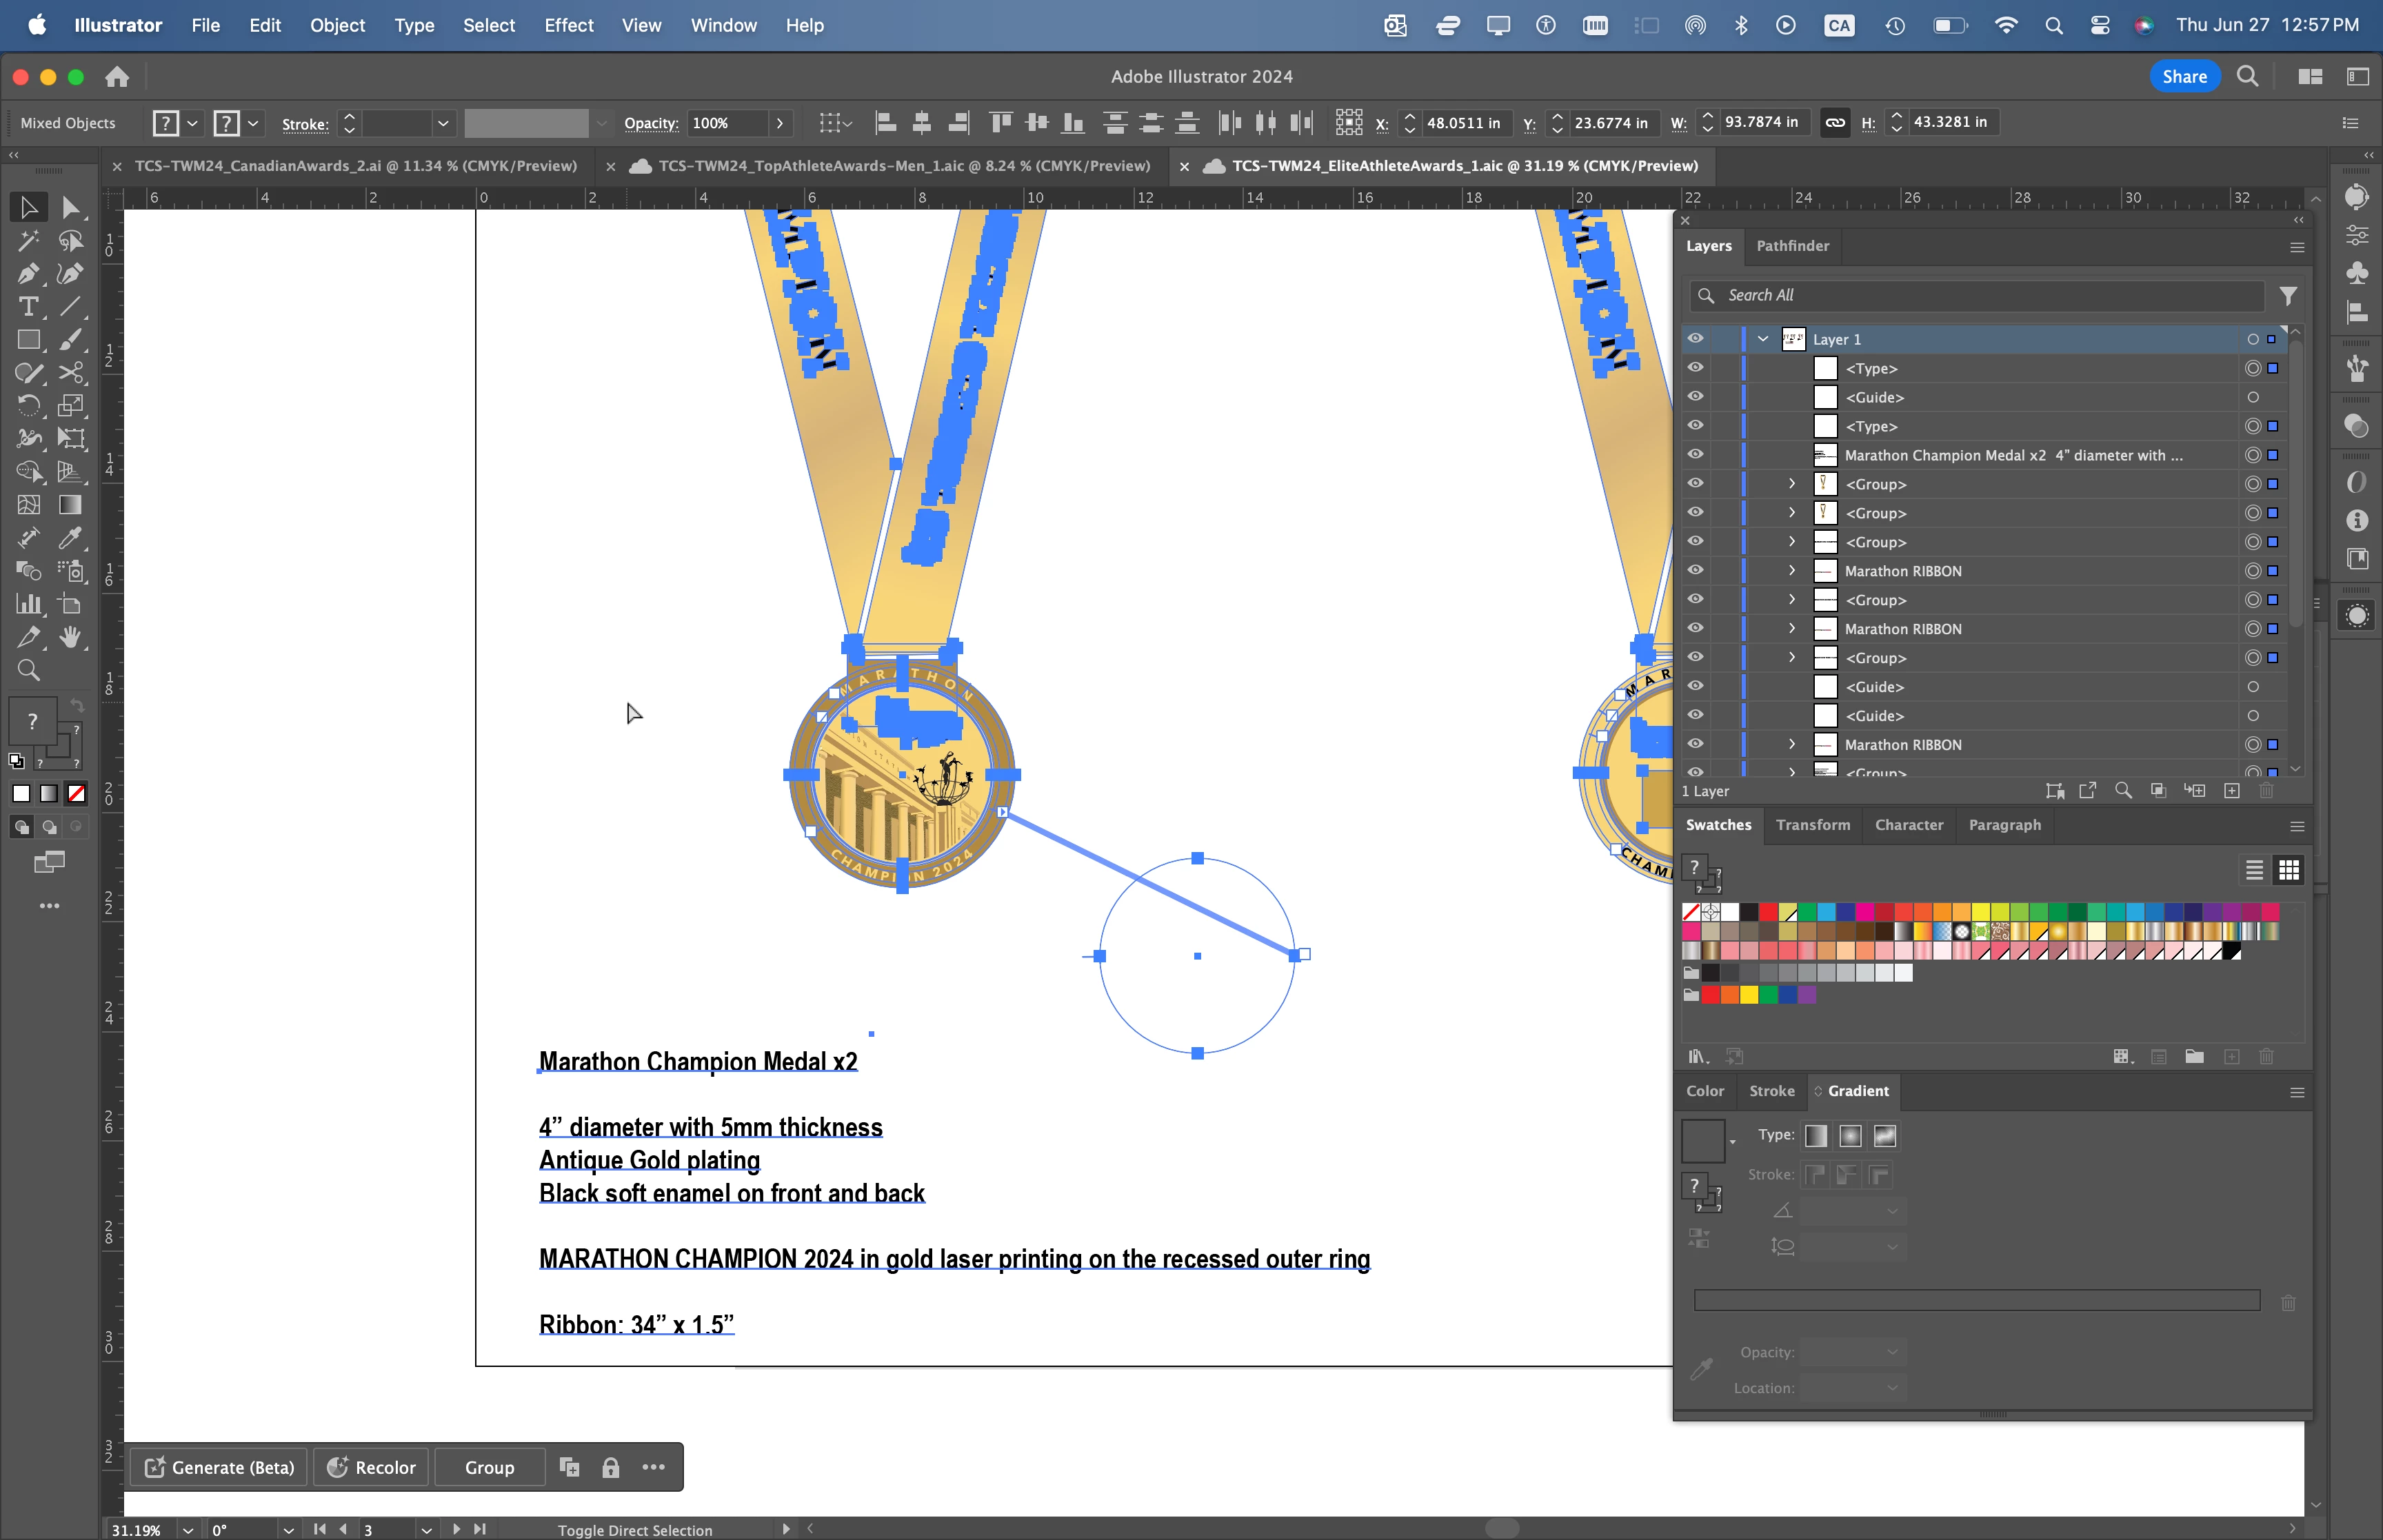Select the Hand tool
The height and width of the screenshot is (1540, 2383).
(x=70, y=637)
